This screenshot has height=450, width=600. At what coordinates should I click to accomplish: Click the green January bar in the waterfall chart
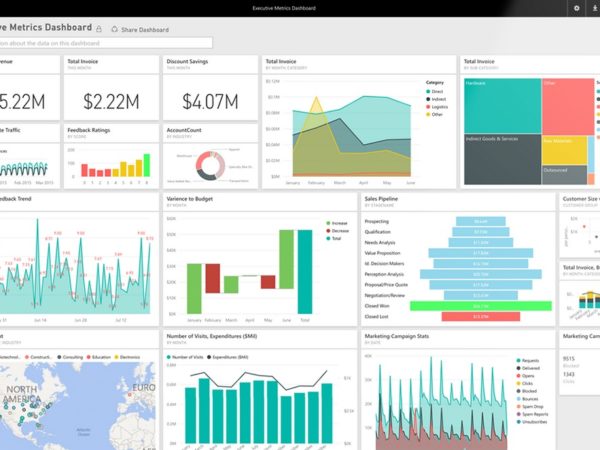coord(194,289)
